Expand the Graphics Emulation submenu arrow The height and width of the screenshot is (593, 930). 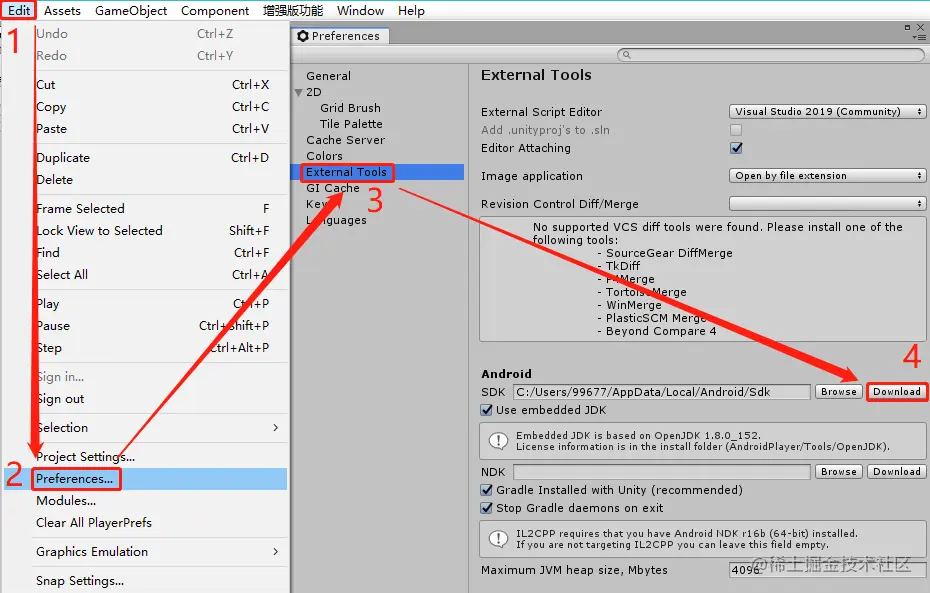click(x=276, y=551)
